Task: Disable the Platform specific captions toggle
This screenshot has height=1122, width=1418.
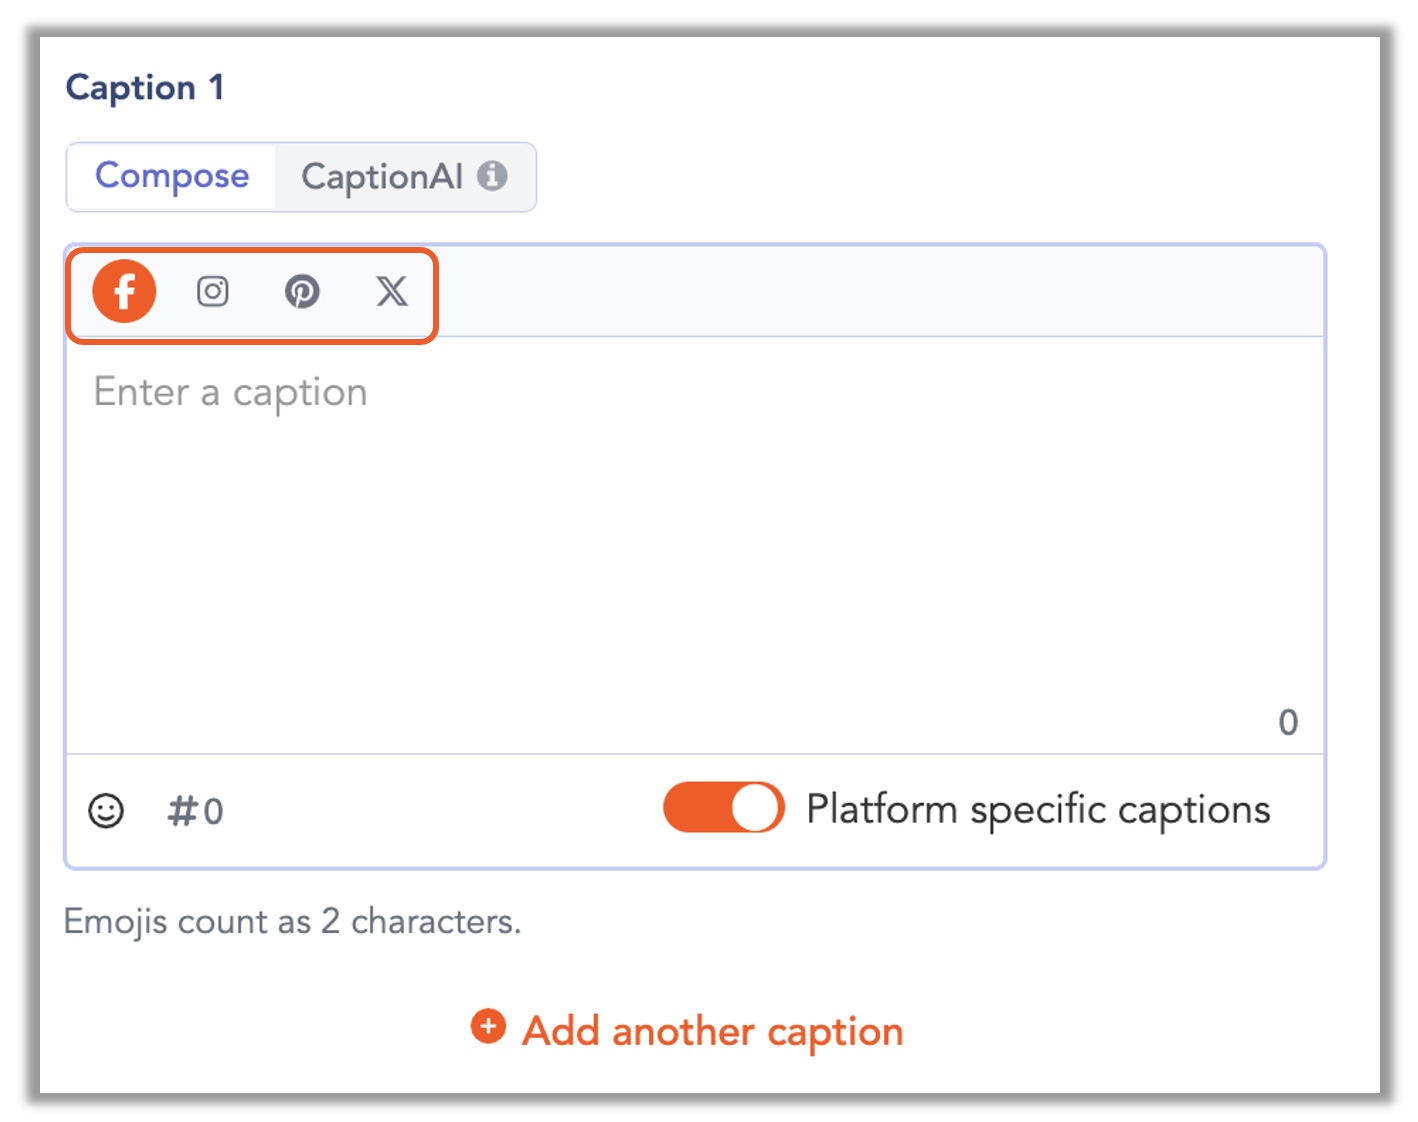Action: click(x=723, y=808)
